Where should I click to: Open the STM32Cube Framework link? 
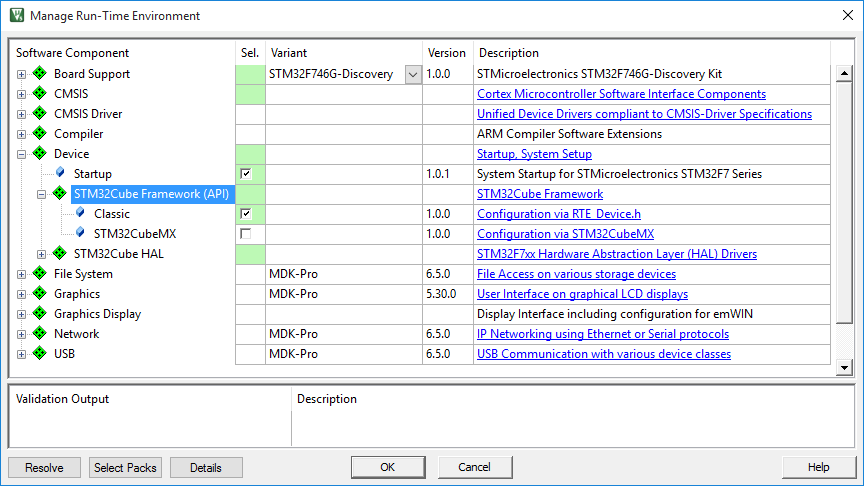point(540,194)
